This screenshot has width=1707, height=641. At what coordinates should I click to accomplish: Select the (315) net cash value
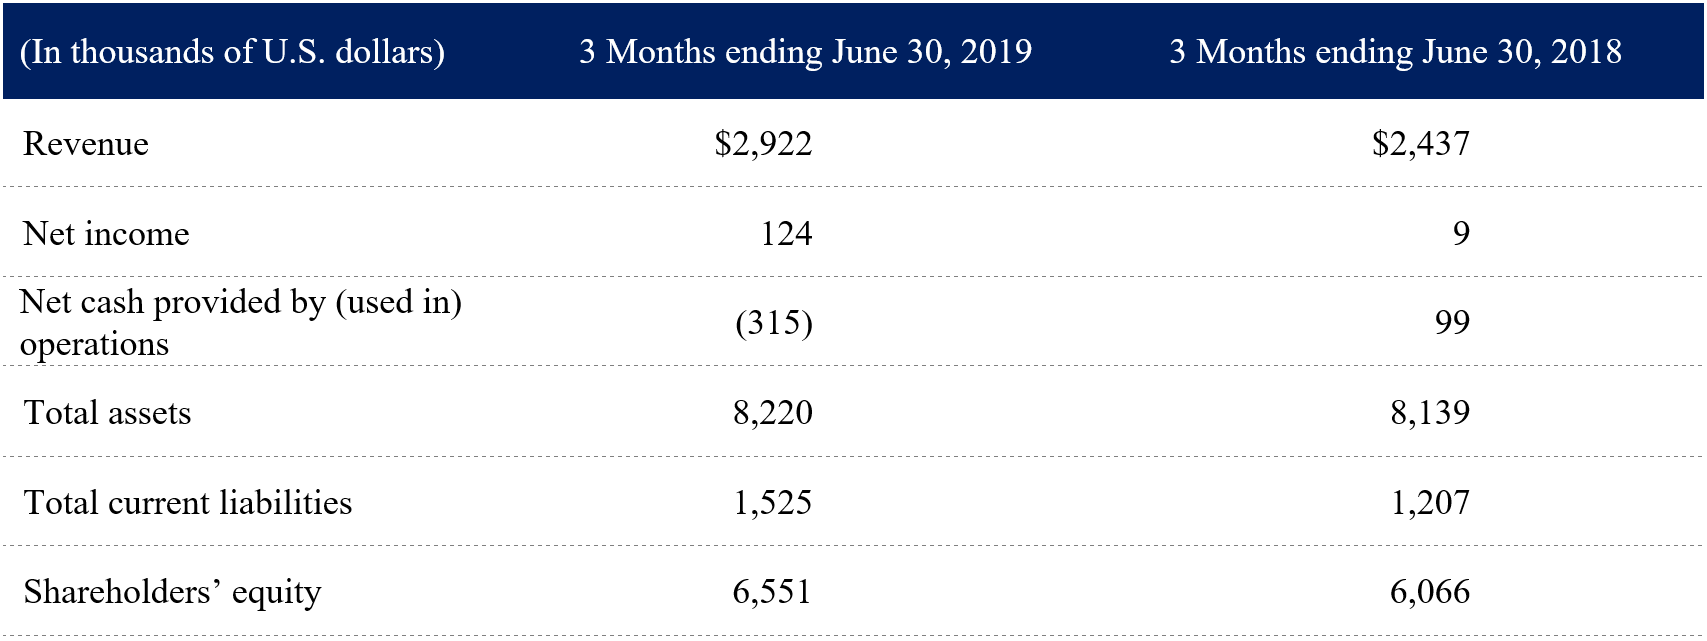click(773, 323)
